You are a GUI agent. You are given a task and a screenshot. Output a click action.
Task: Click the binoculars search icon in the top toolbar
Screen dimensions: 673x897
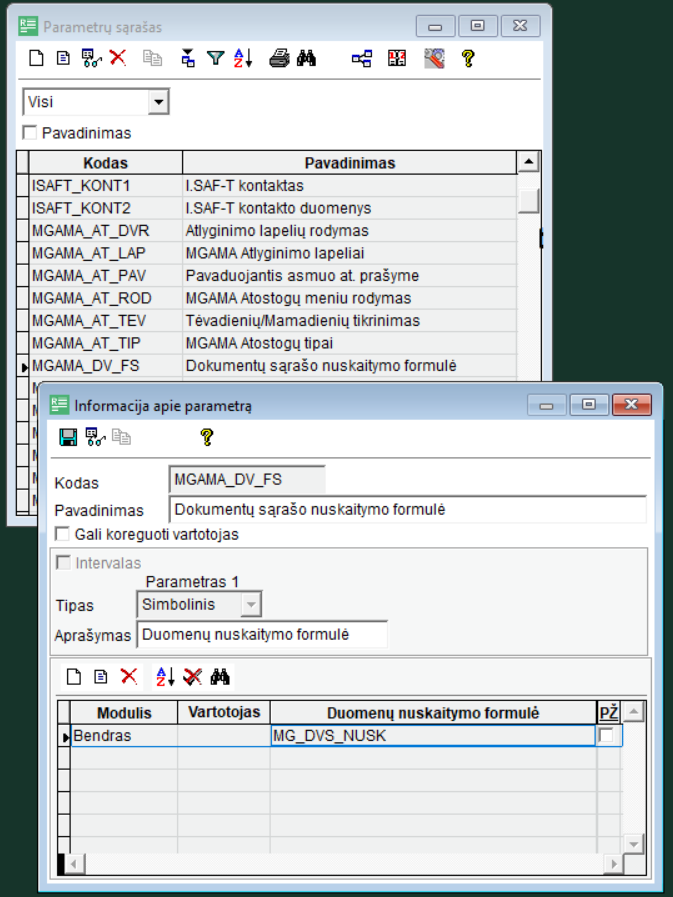point(306,59)
